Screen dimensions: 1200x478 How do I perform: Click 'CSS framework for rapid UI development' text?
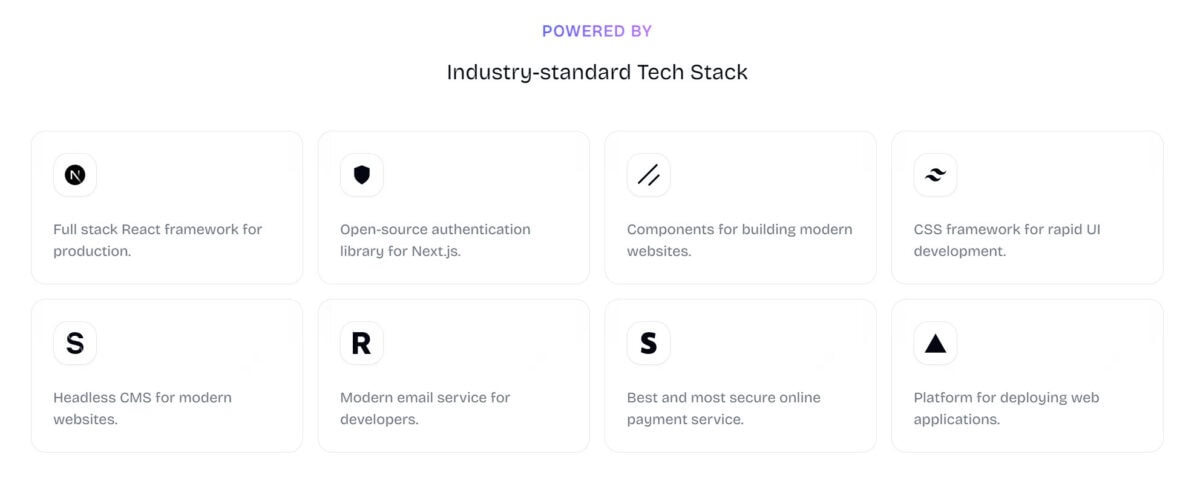point(1006,240)
